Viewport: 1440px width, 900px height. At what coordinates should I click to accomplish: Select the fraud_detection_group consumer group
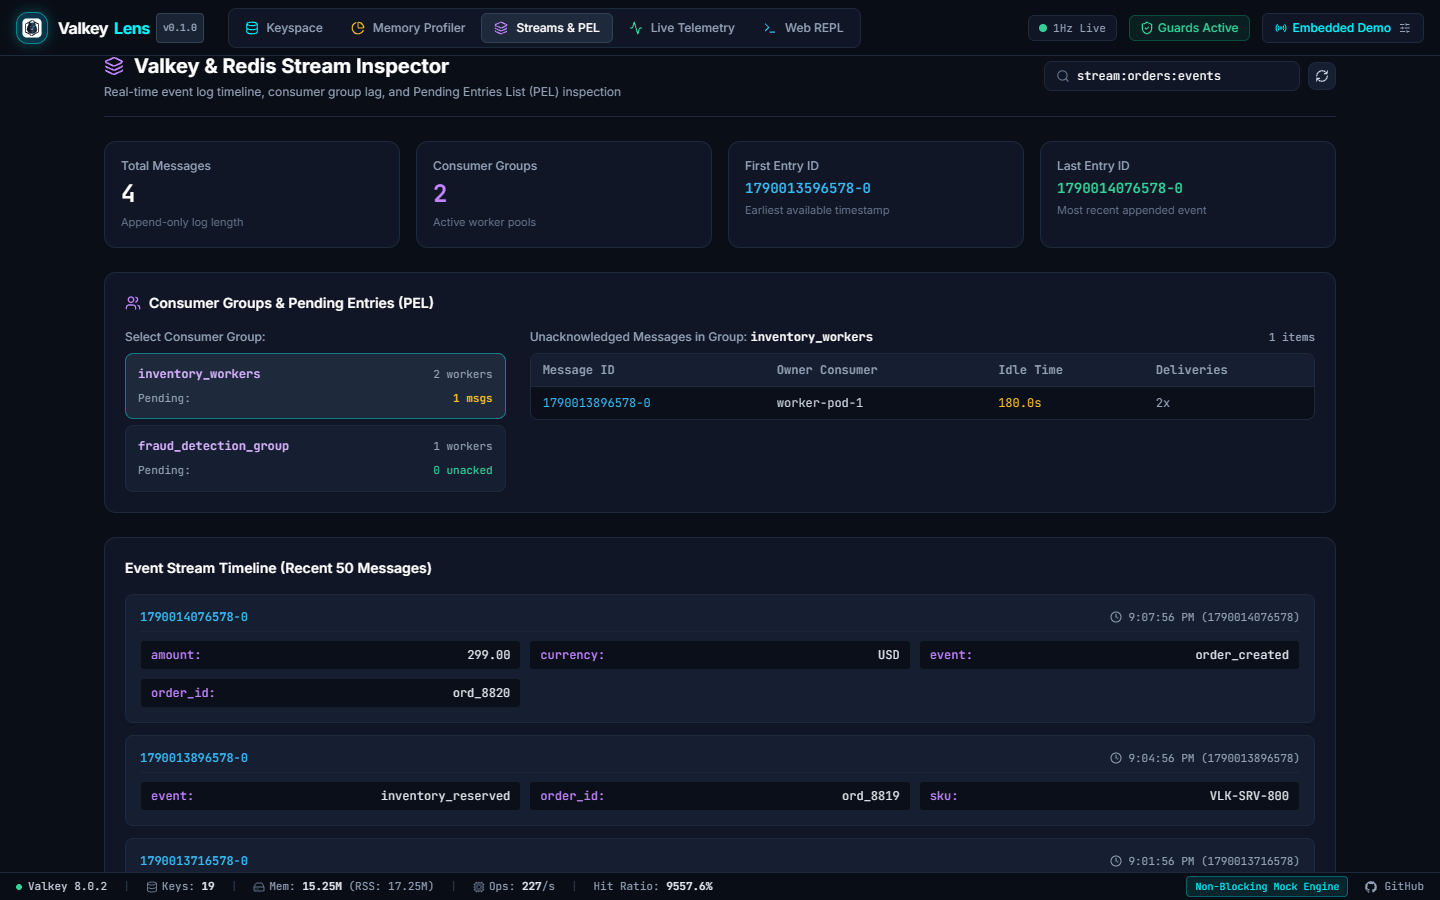(x=315, y=458)
